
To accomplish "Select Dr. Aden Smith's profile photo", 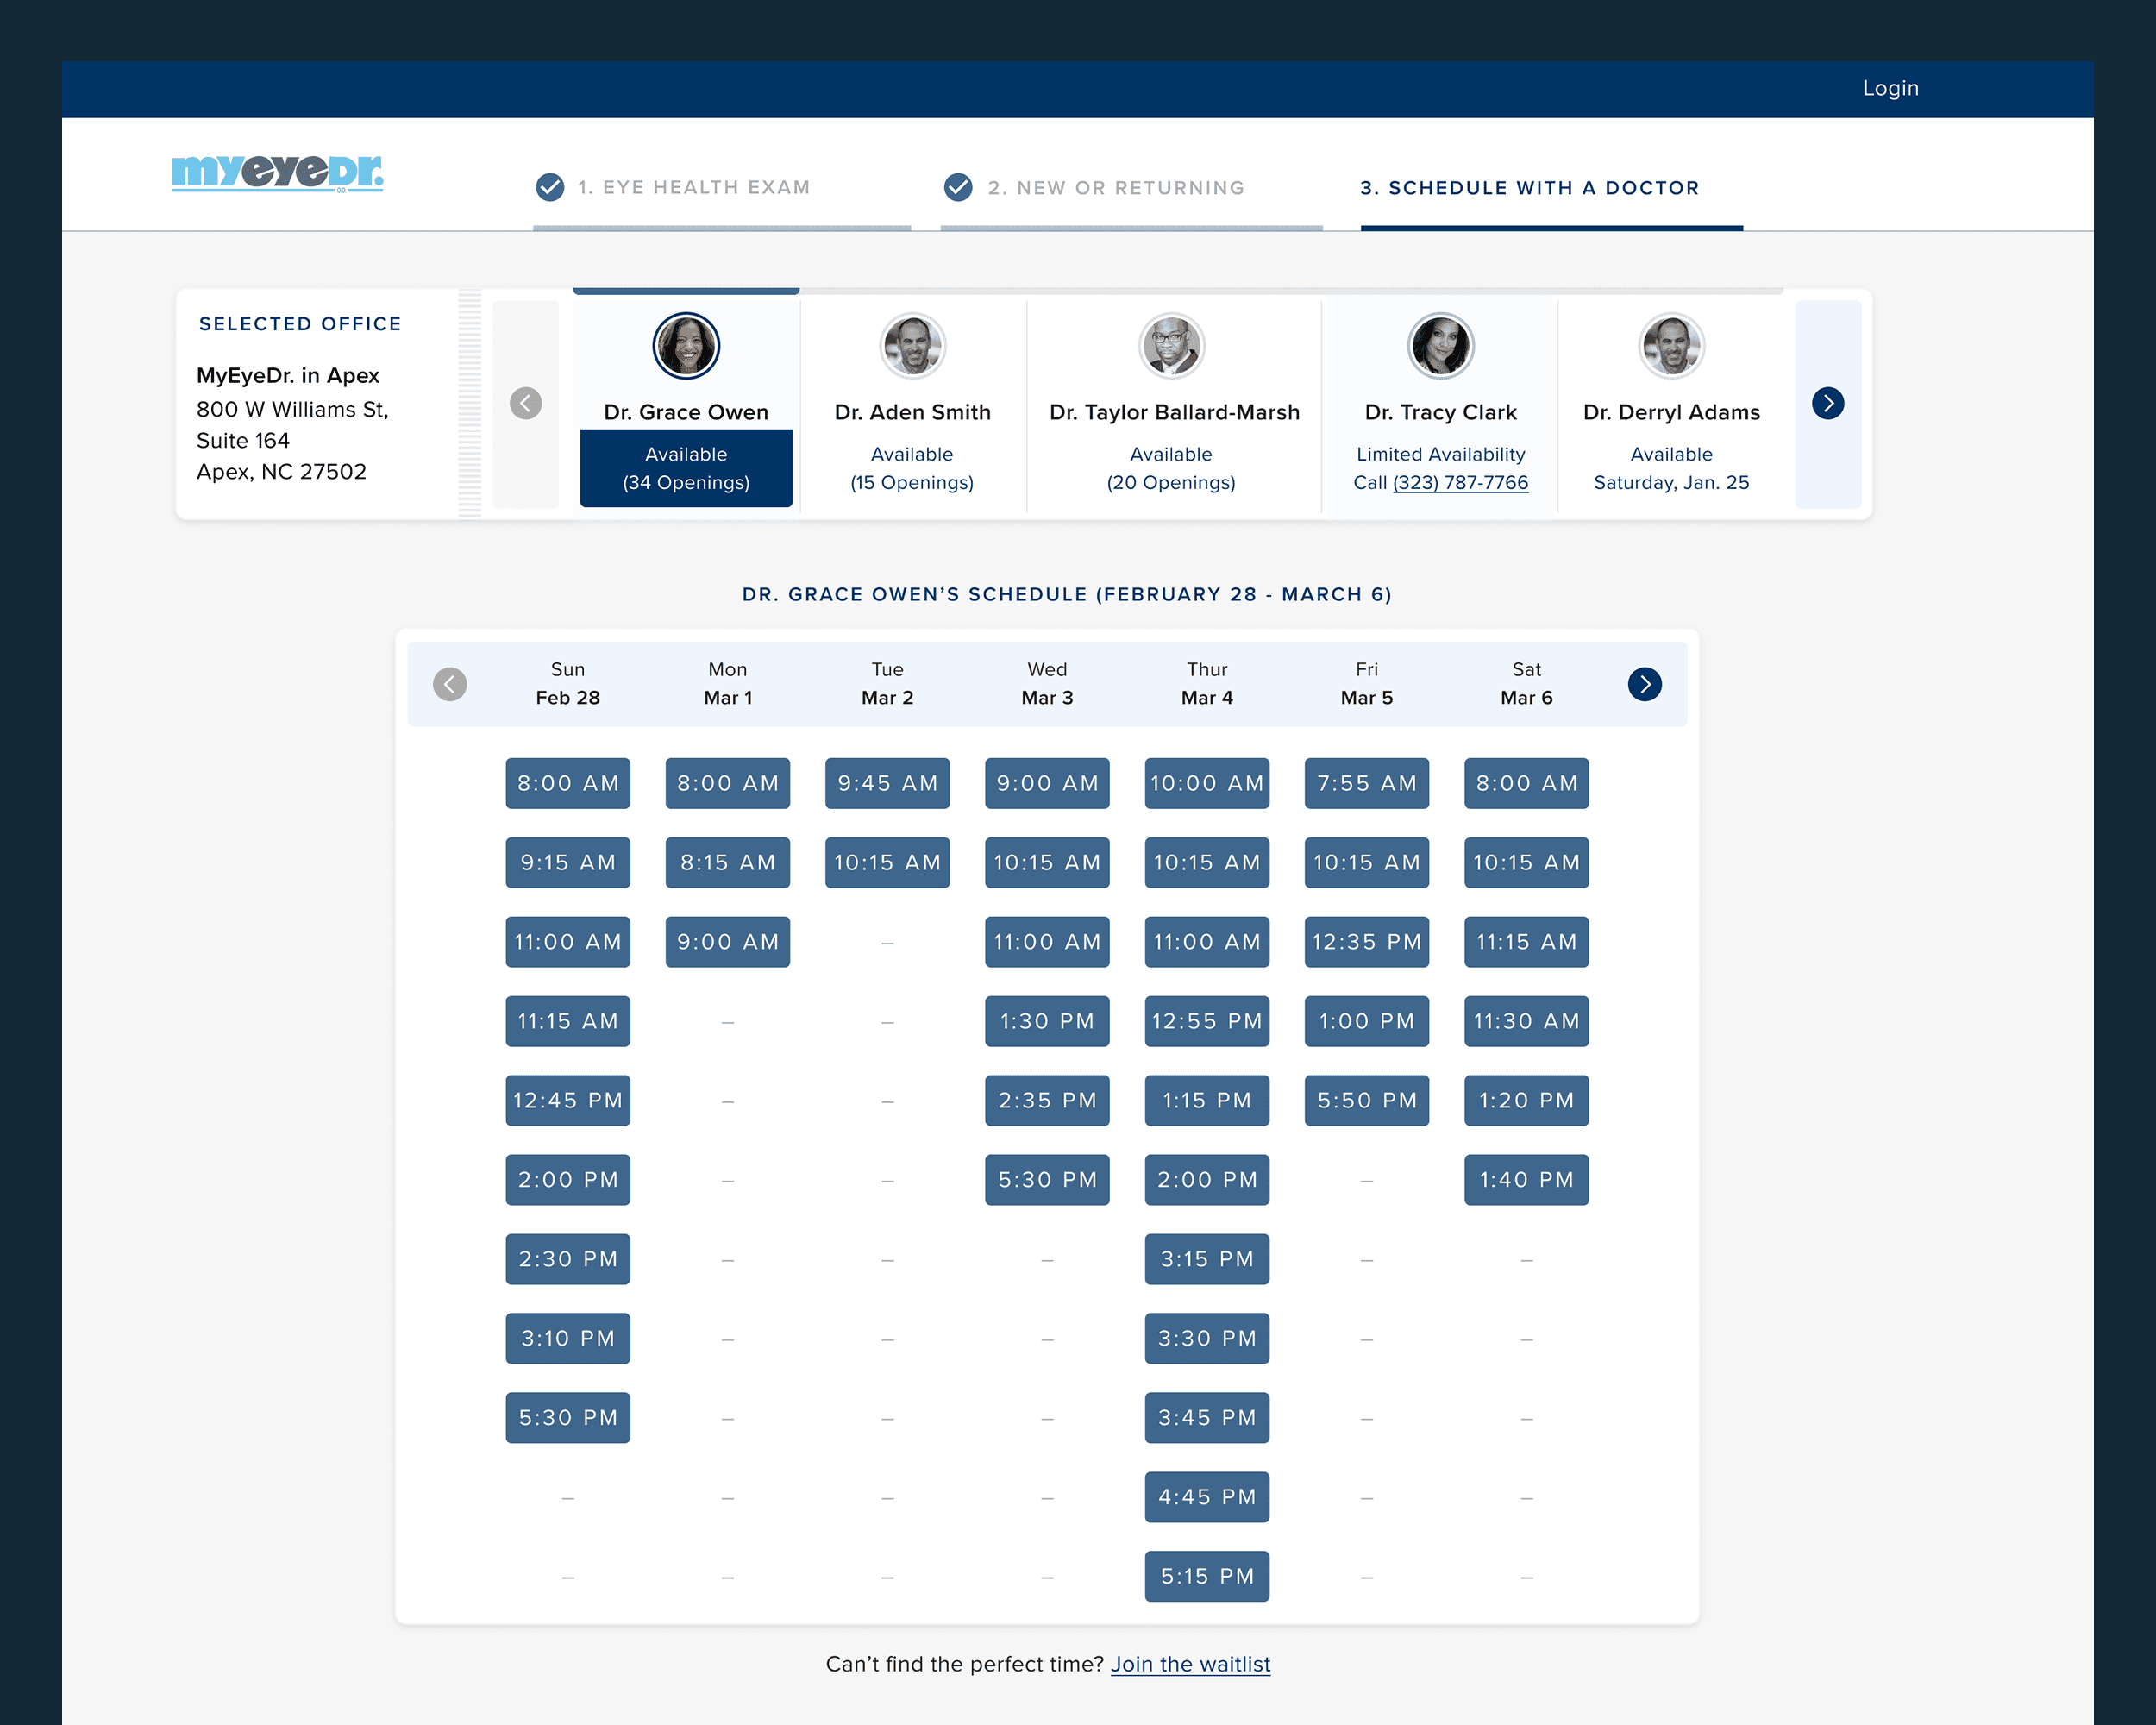I will click(x=912, y=346).
